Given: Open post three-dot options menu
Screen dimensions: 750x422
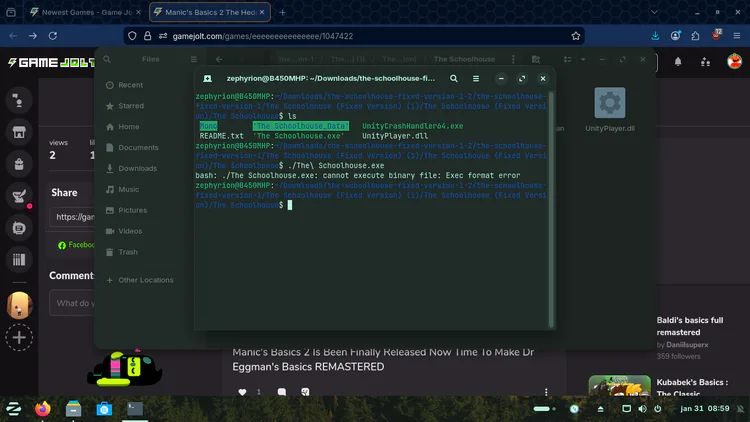Looking at the screenshot, I should 546,392.
